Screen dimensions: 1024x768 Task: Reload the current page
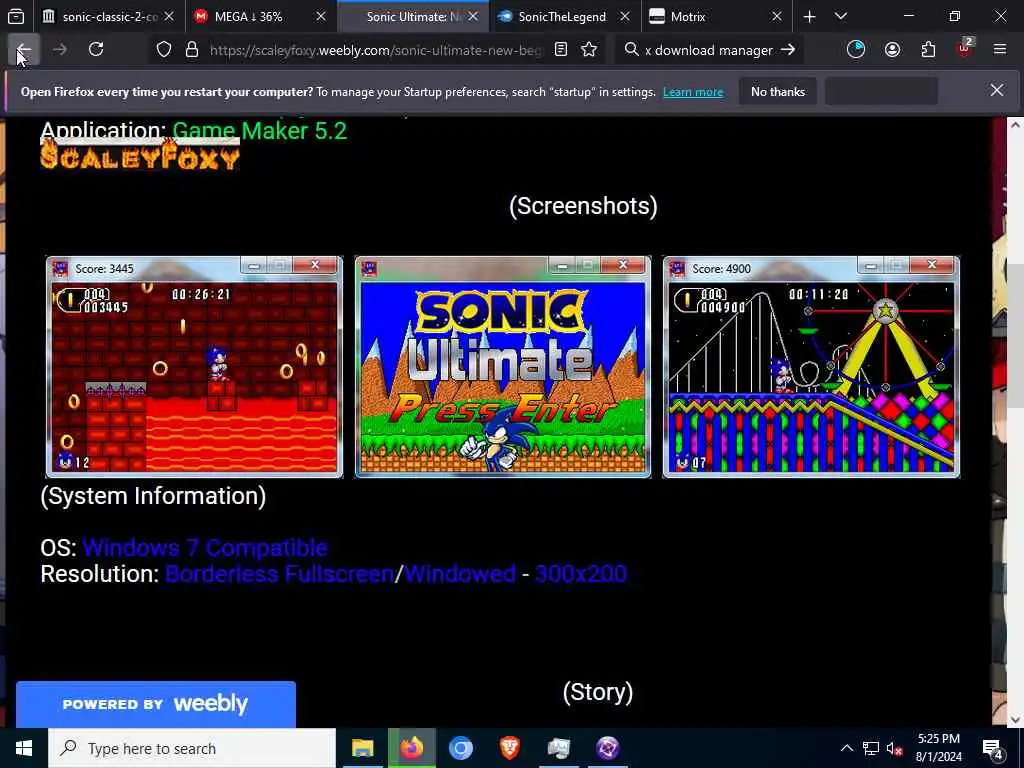(96, 50)
